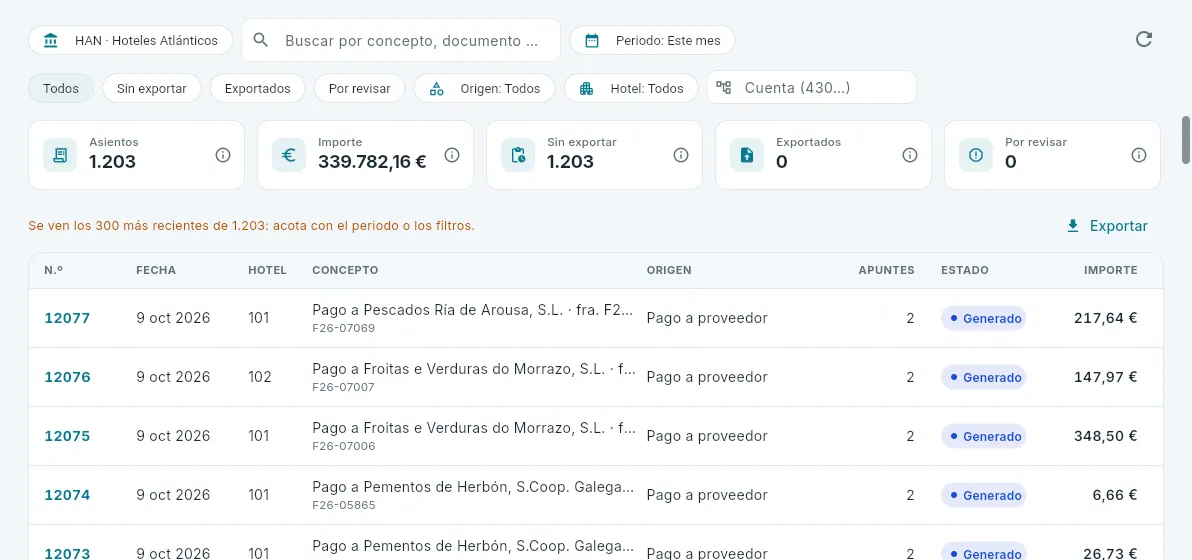Click the download icon next to Exportar
Viewport: 1192px width, 560px height.
(1073, 226)
